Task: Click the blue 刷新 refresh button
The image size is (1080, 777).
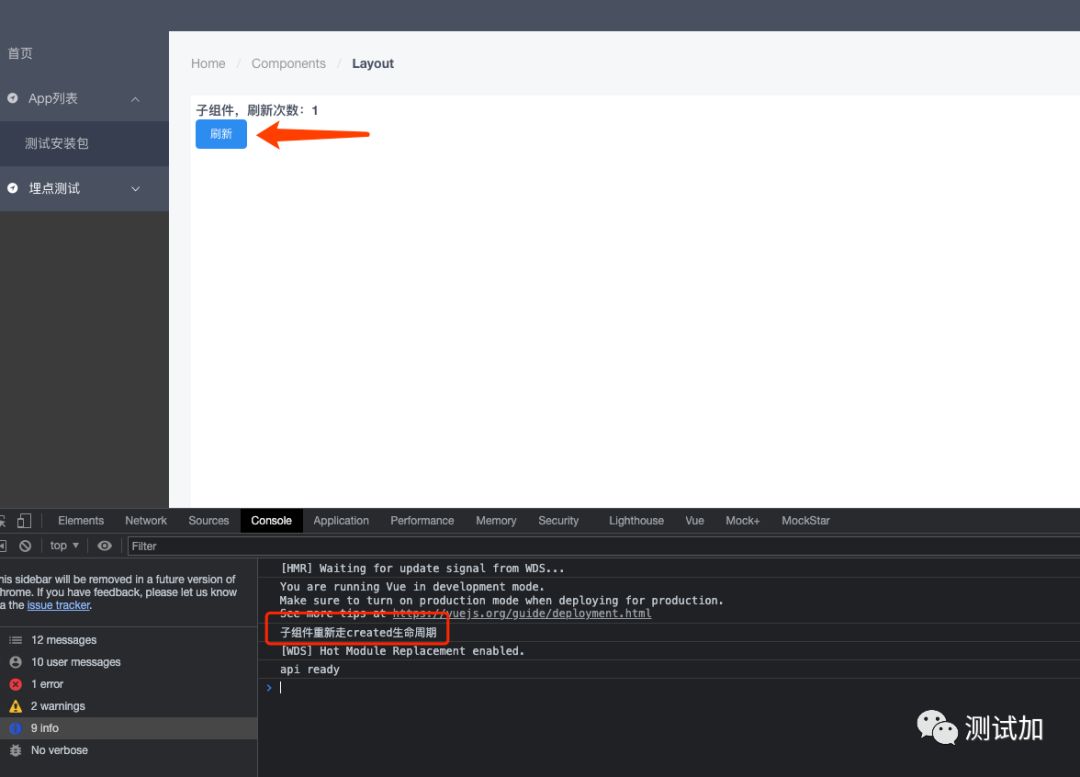Action: coord(221,134)
